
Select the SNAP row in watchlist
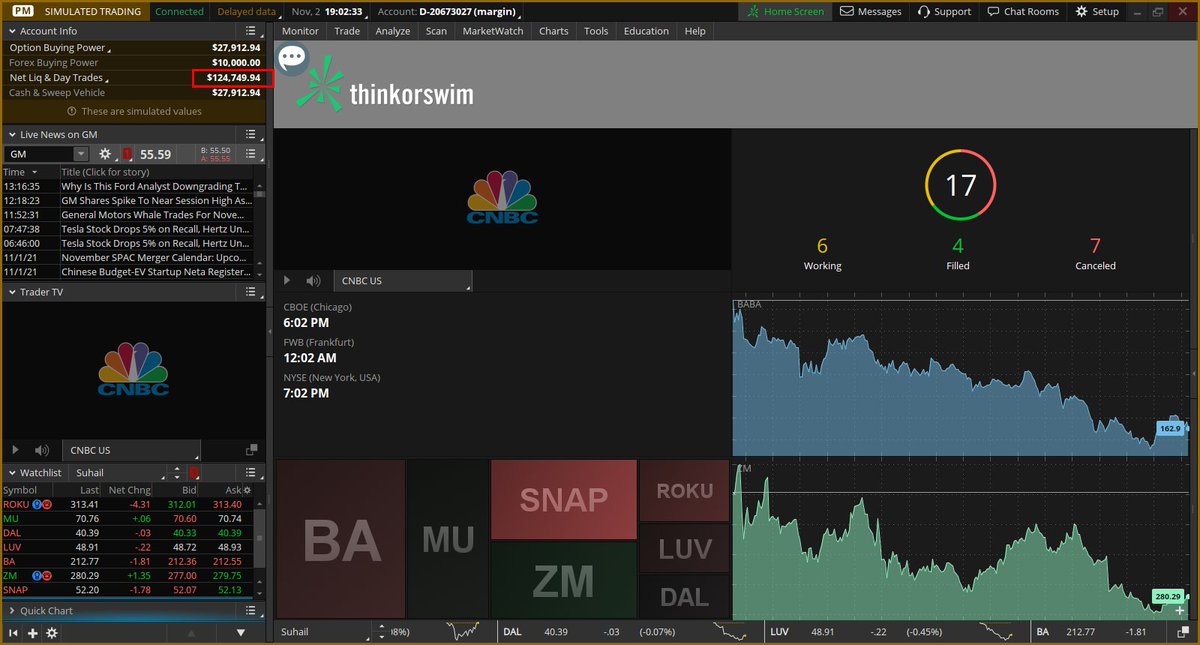[x=127, y=589]
